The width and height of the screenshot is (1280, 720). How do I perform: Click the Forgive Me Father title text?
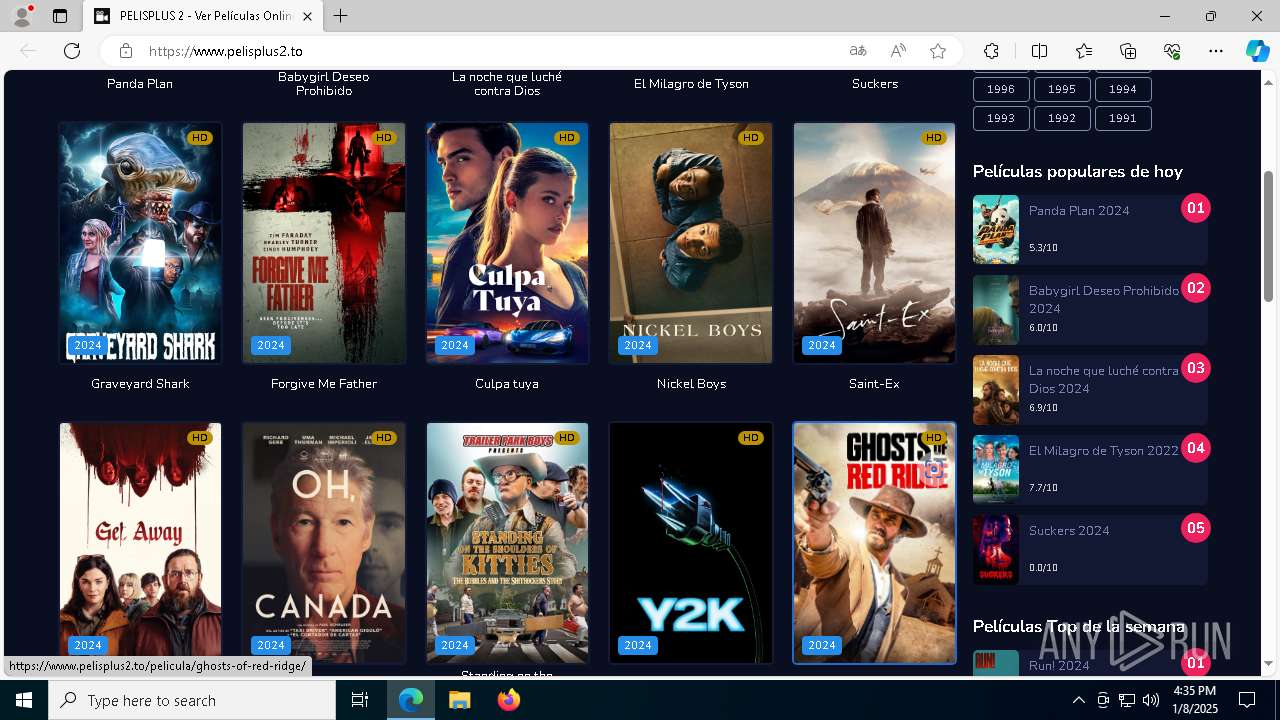pyautogui.click(x=324, y=384)
